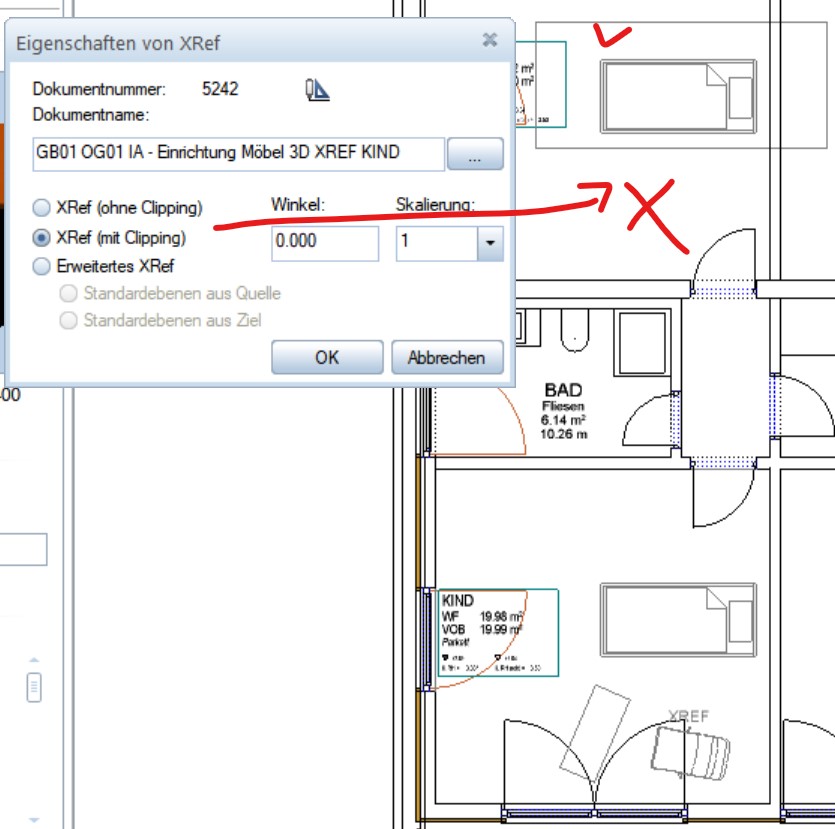Viewport: 835px width, 829px height.
Task: Open the Skalierung dropdown arrow
Action: [490, 243]
